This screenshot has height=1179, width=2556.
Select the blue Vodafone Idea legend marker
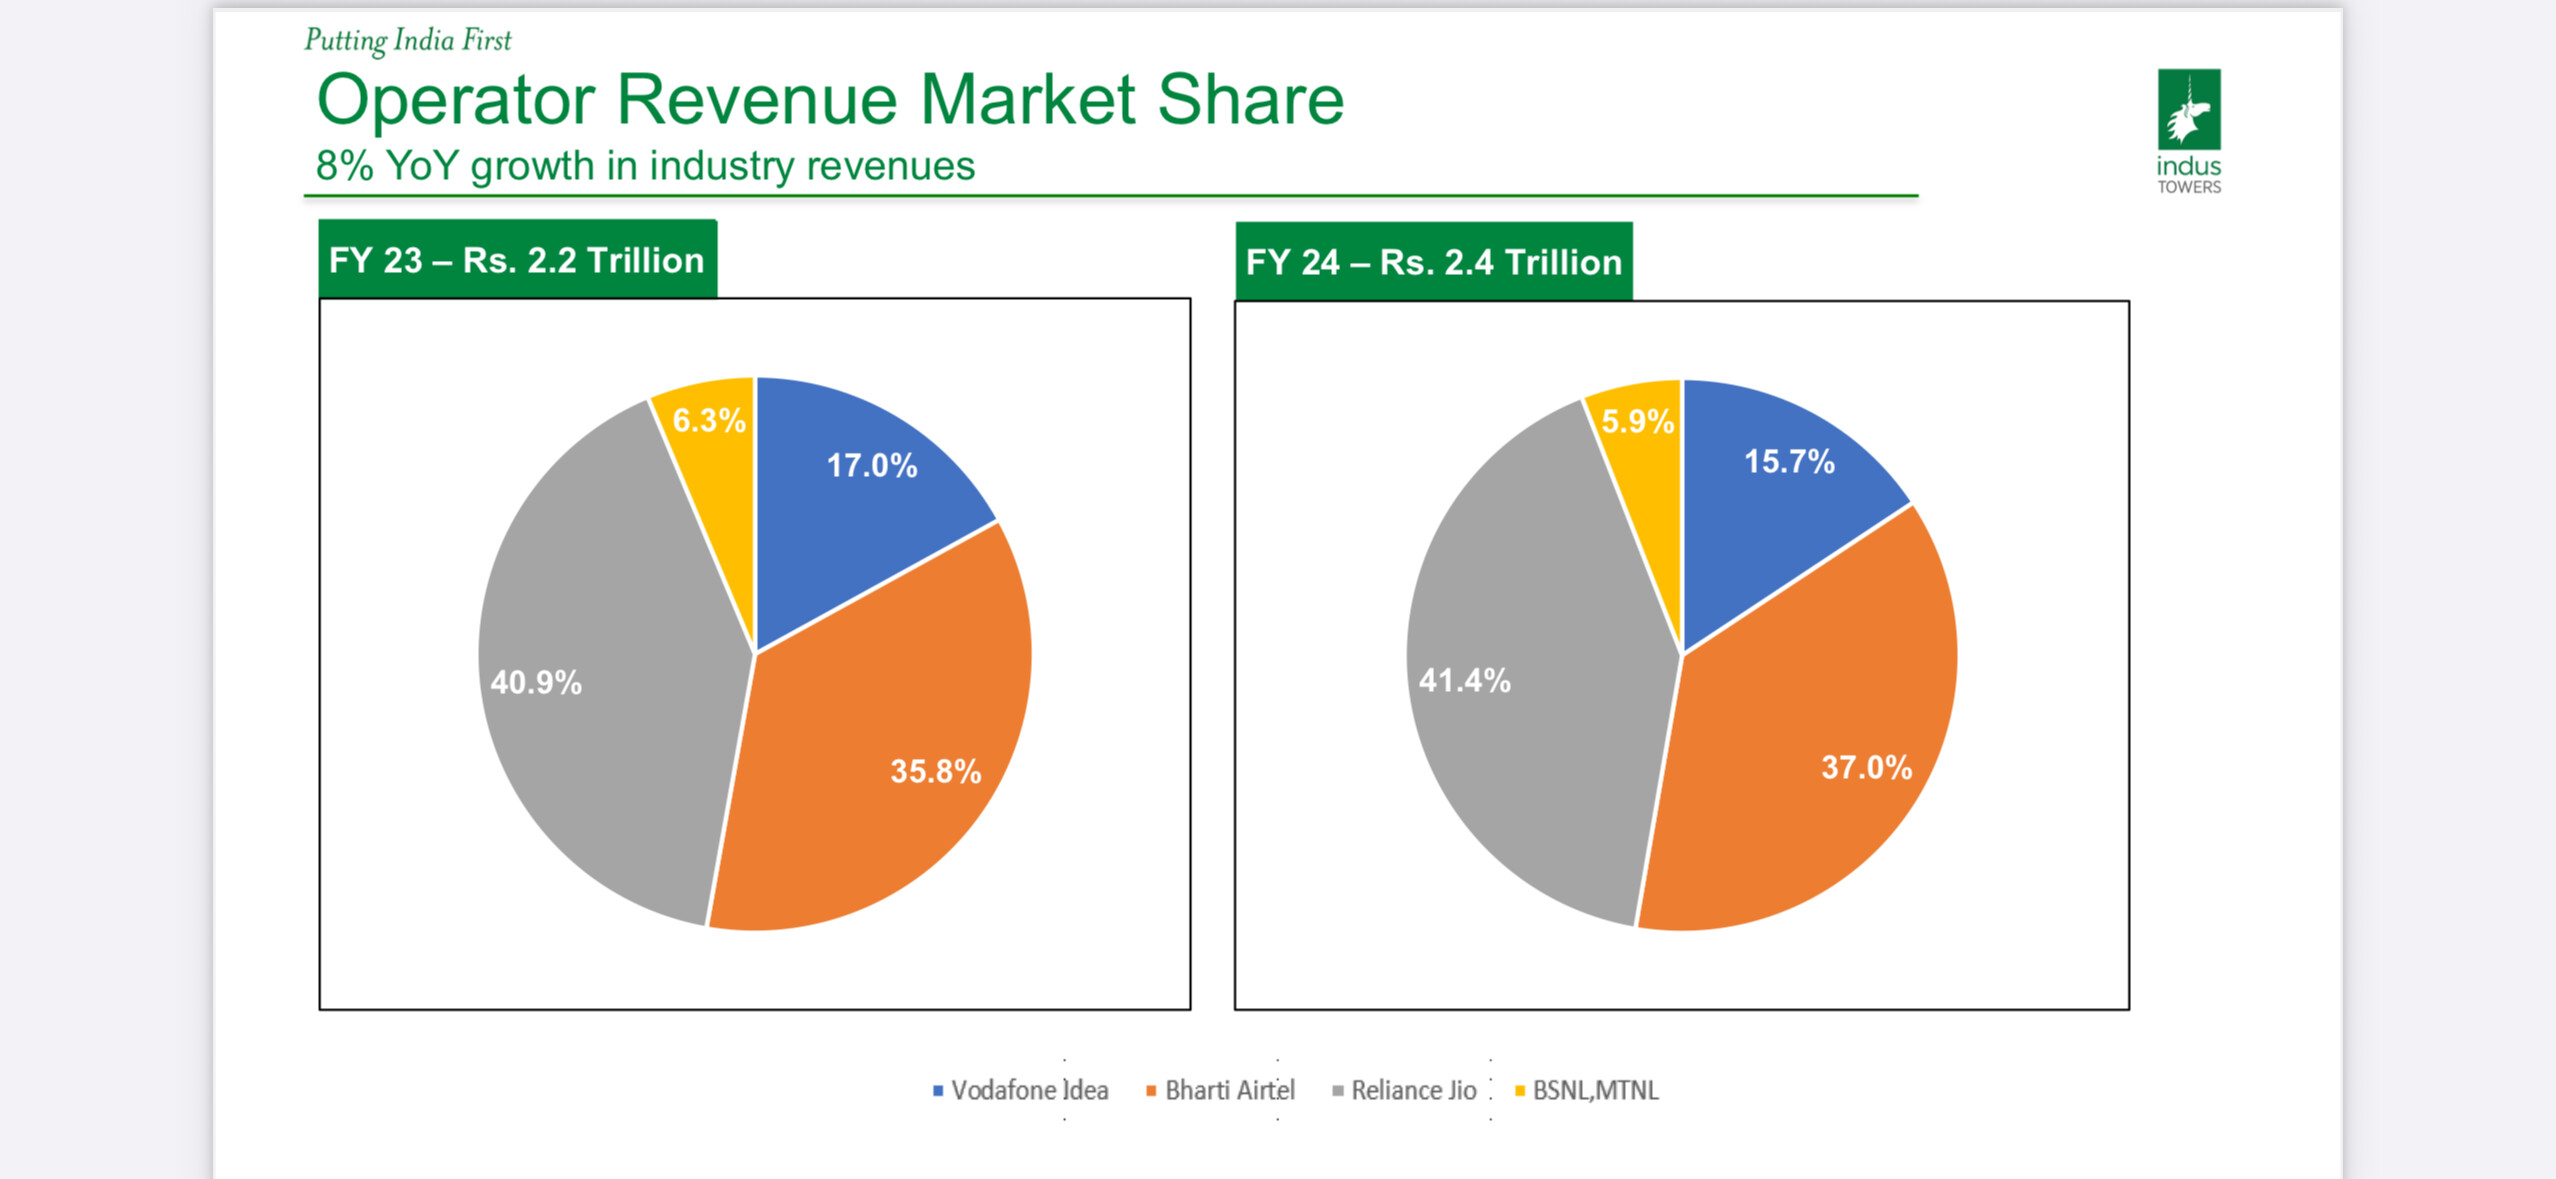(x=938, y=1091)
